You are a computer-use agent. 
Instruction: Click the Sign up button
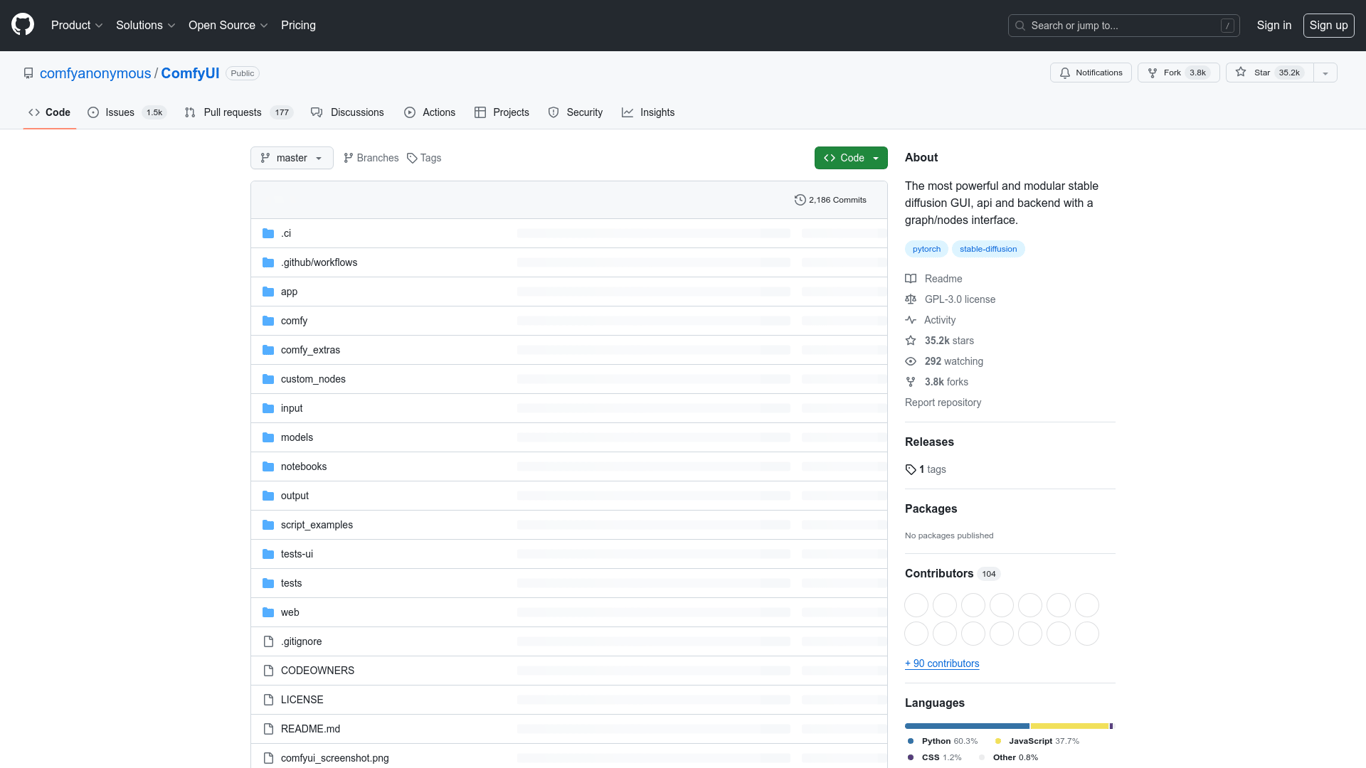click(1328, 25)
